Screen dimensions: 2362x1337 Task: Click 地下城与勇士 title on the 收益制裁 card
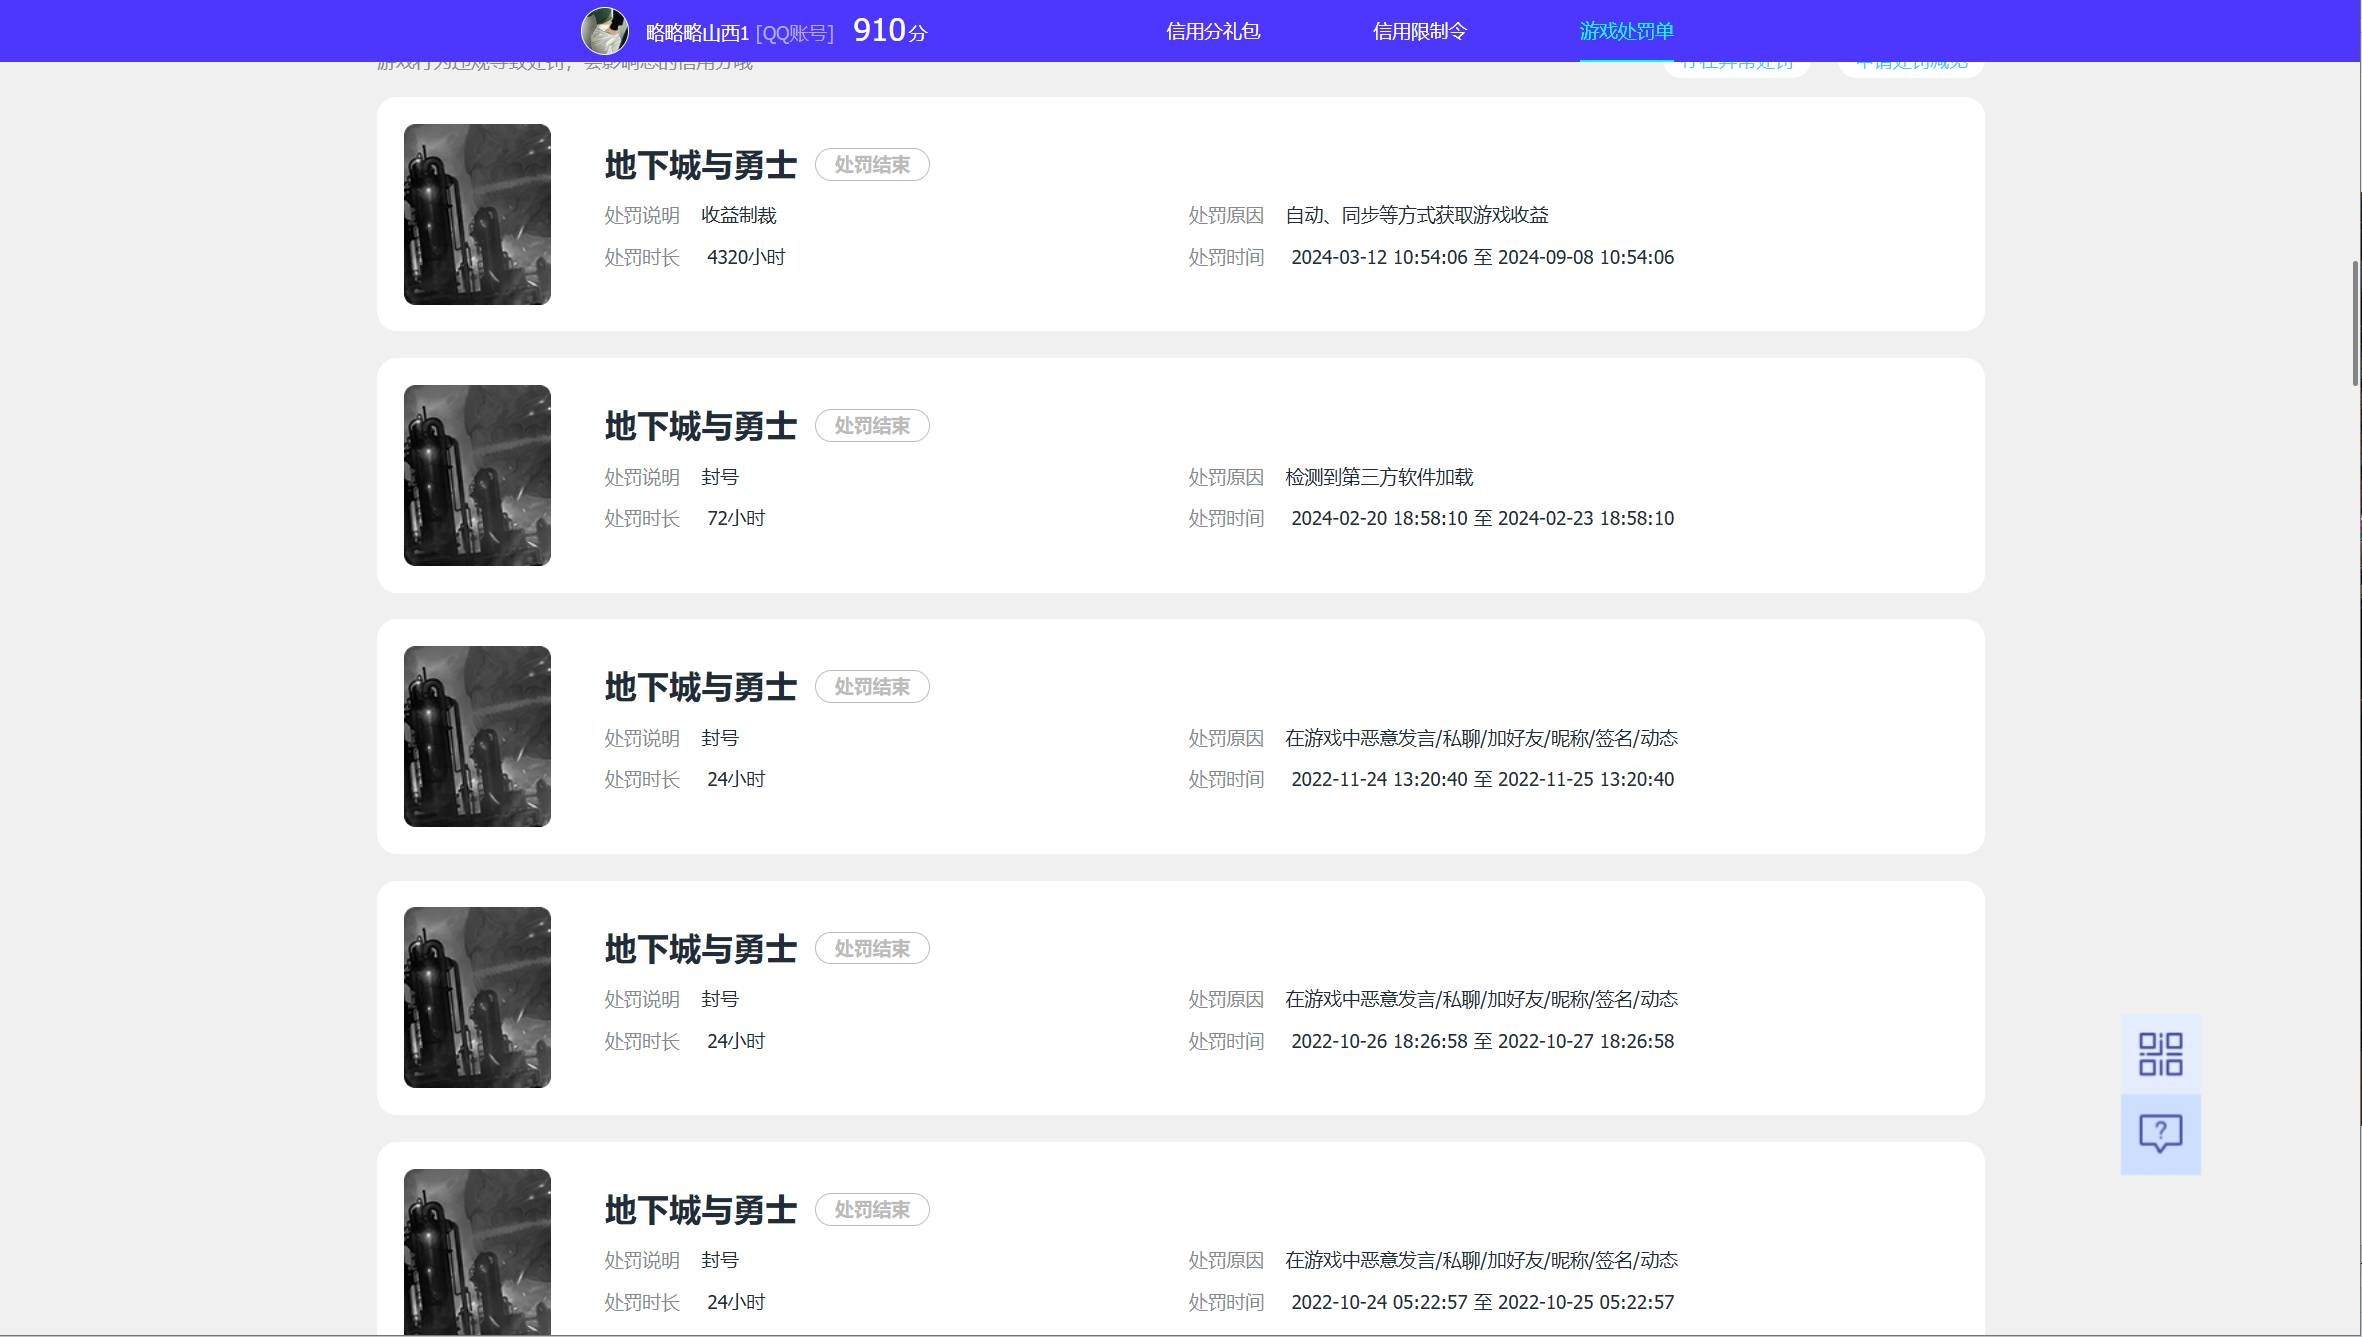(700, 165)
